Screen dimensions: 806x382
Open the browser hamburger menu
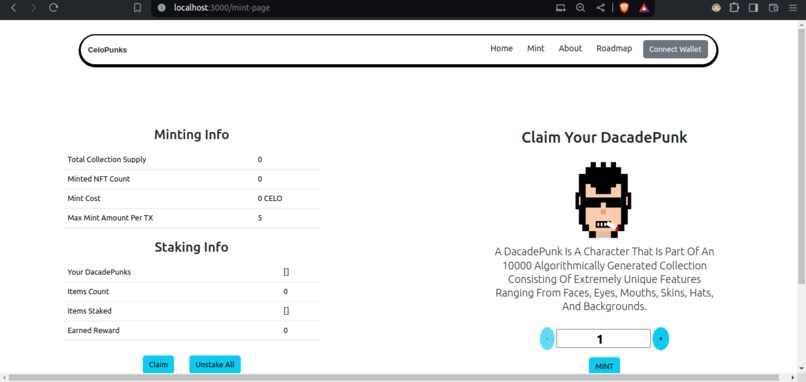coord(793,8)
